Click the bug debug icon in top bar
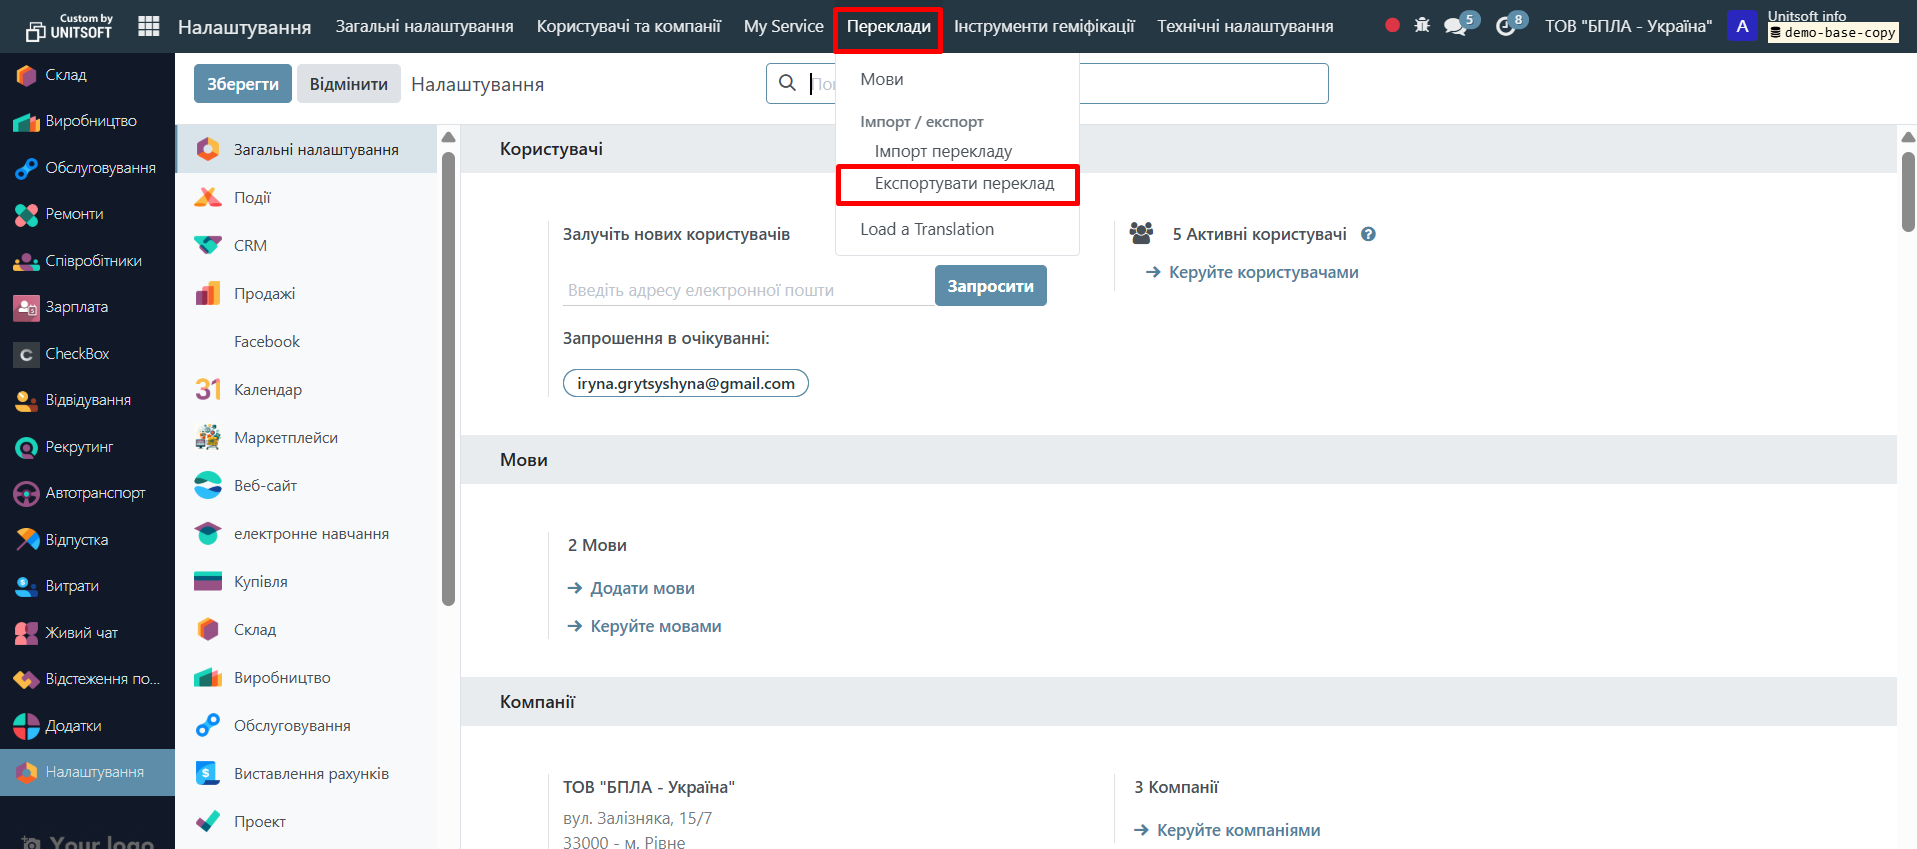1917x849 pixels. pyautogui.click(x=1422, y=26)
